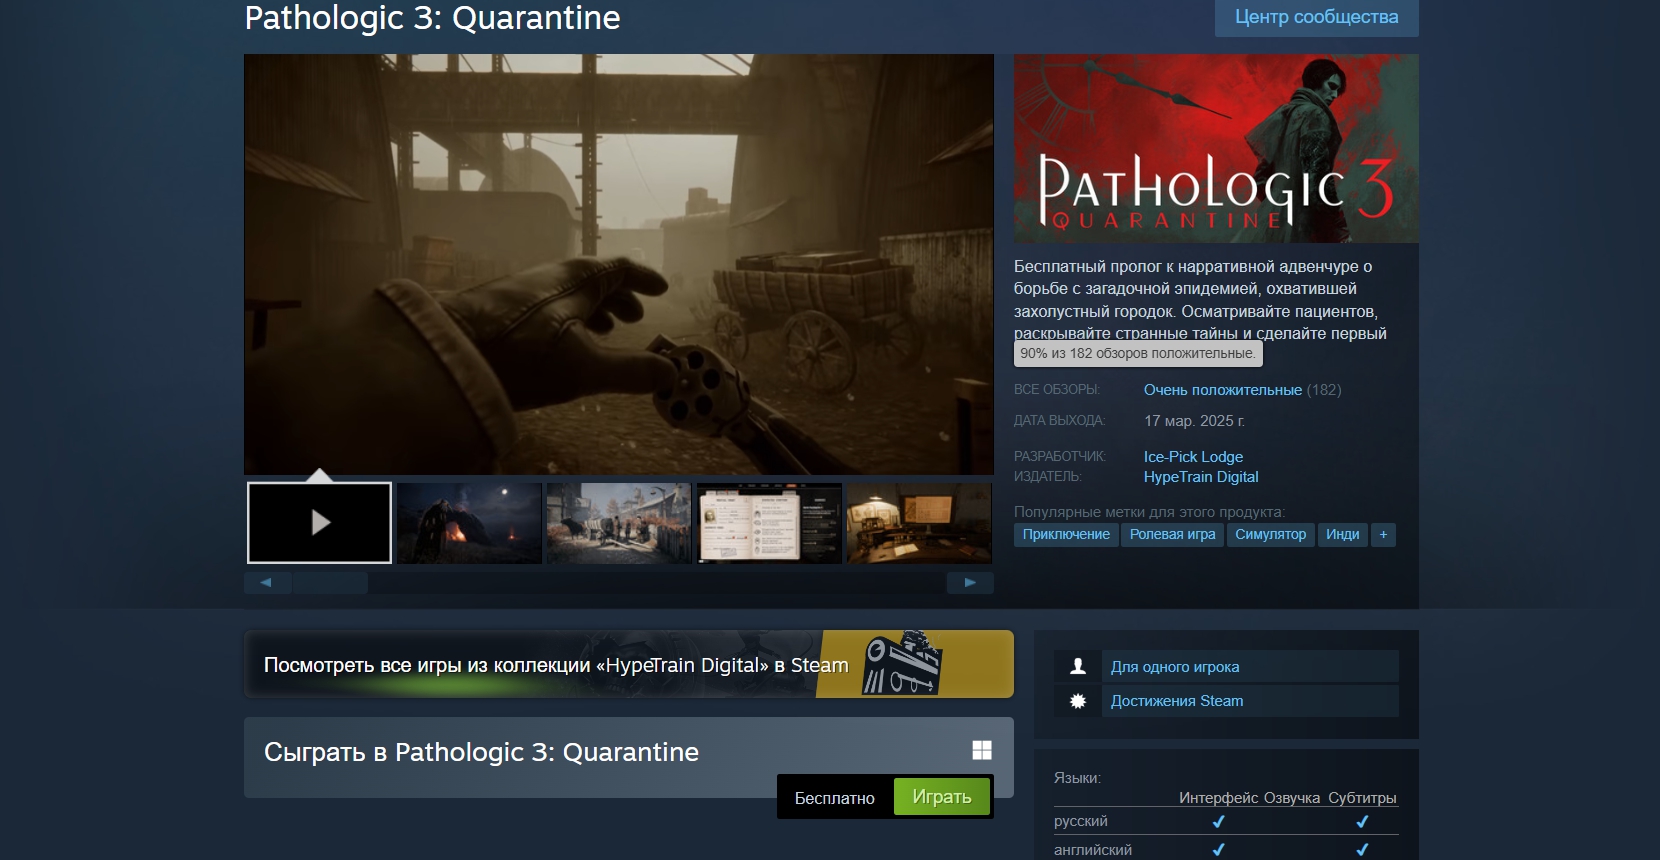This screenshot has height=860, width=1660.
Task: Open the Центр сообщества community hub
Action: coord(1316,17)
